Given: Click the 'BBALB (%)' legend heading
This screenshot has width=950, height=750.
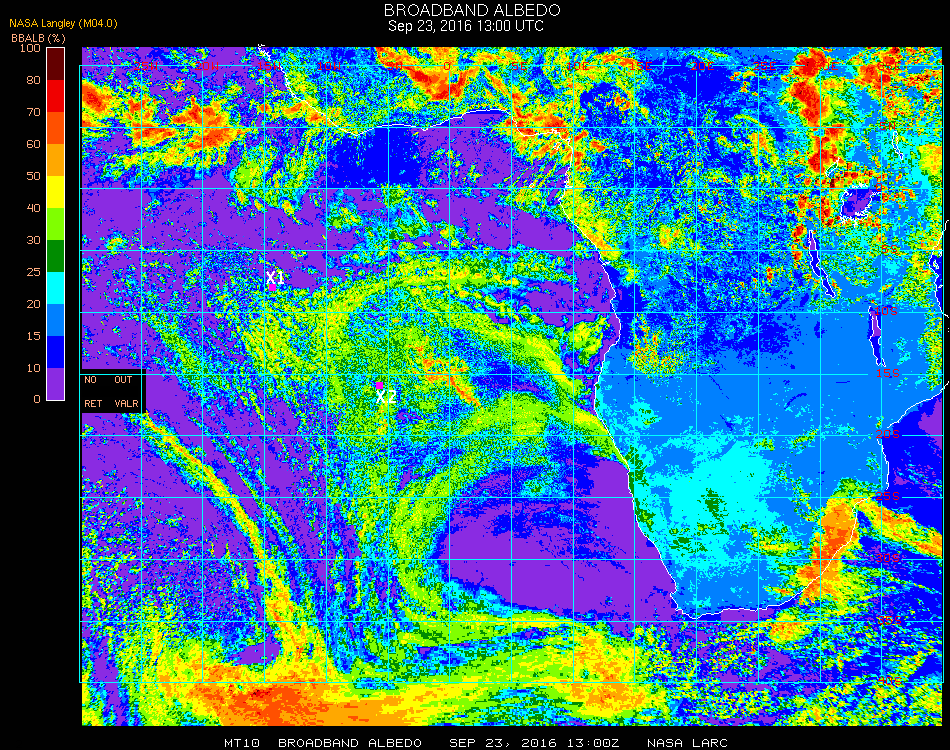Looking at the screenshot, I should 38,38.
